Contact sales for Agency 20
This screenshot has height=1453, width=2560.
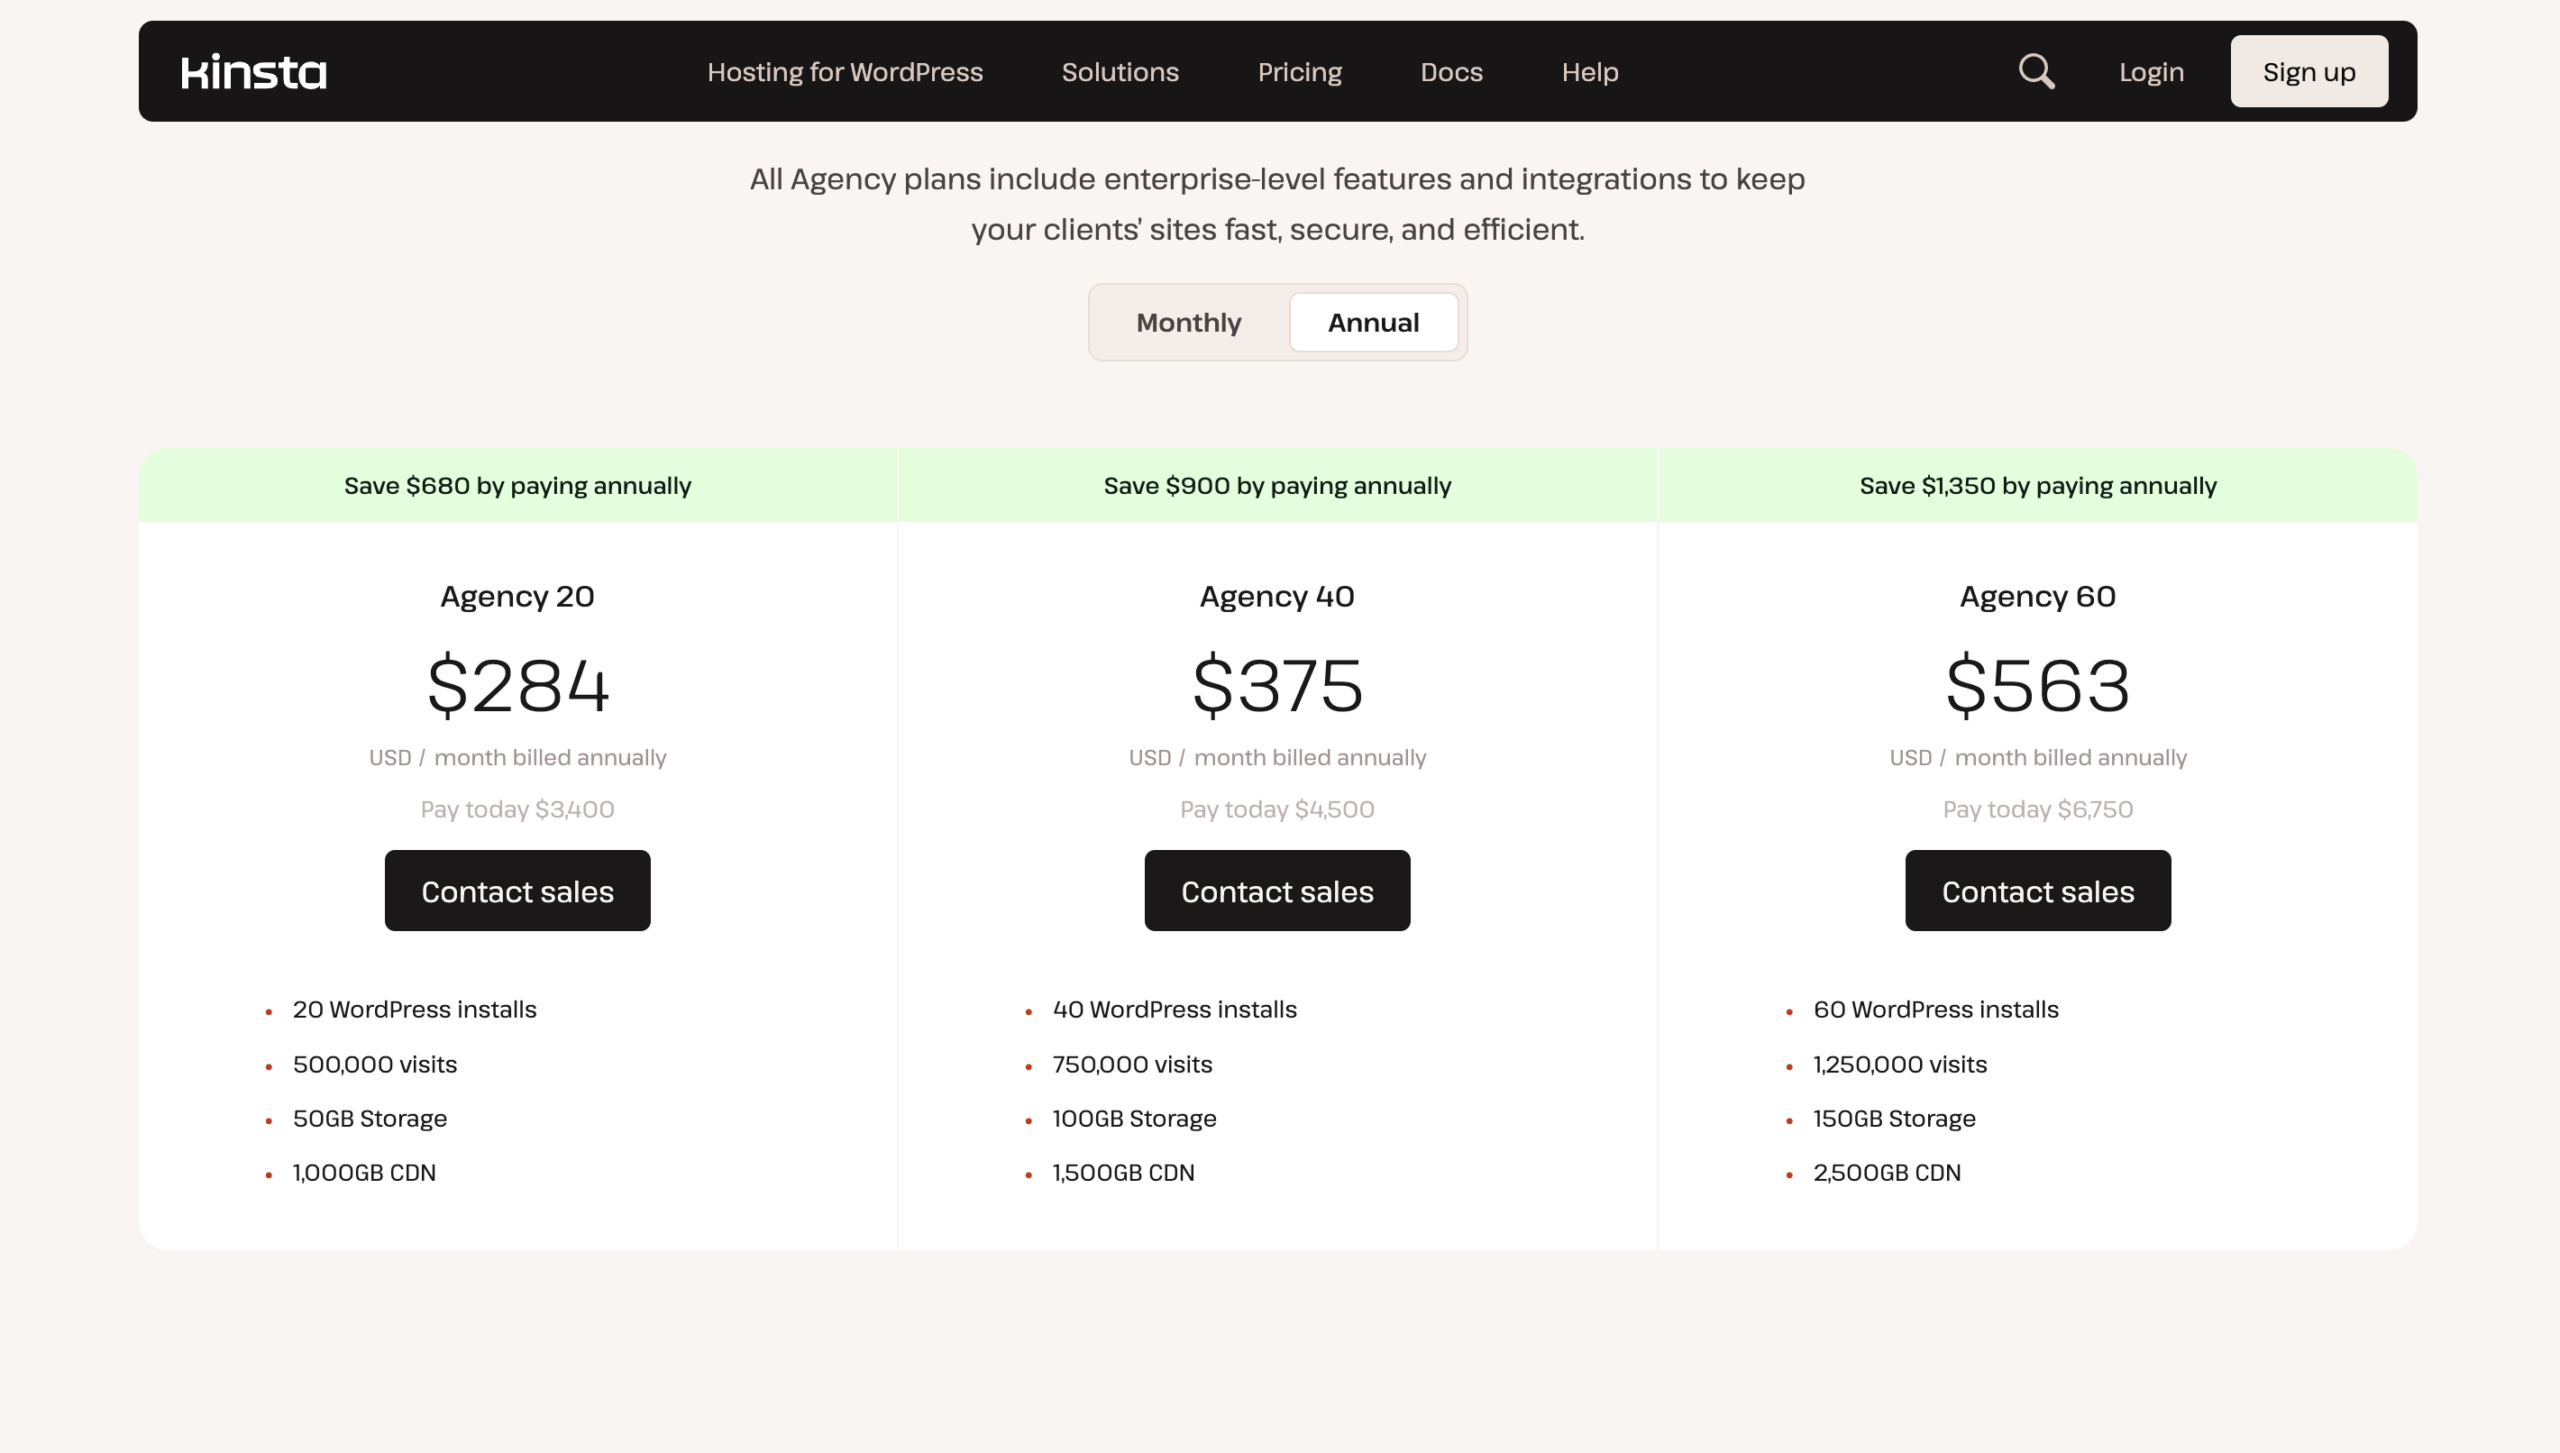pos(517,890)
